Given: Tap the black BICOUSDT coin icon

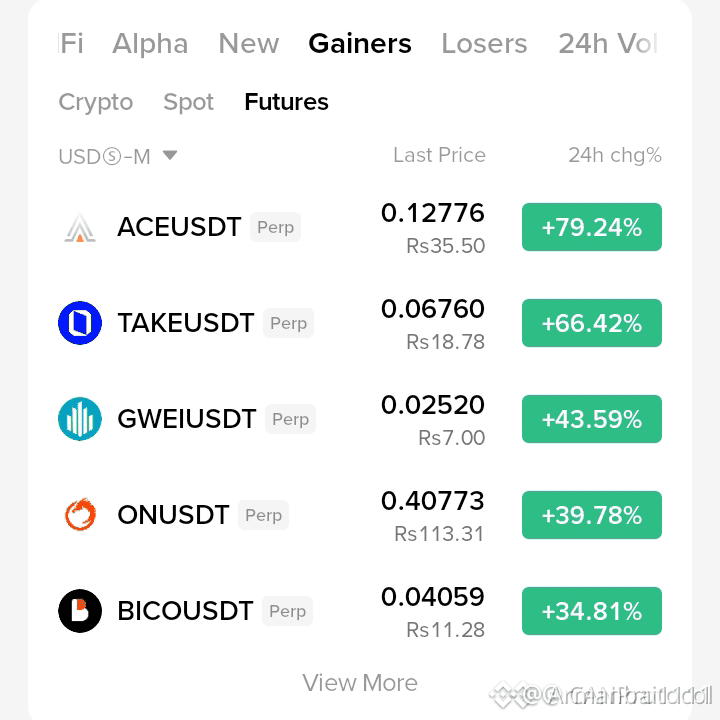Looking at the screenshot, I should (x=80, y=611).
